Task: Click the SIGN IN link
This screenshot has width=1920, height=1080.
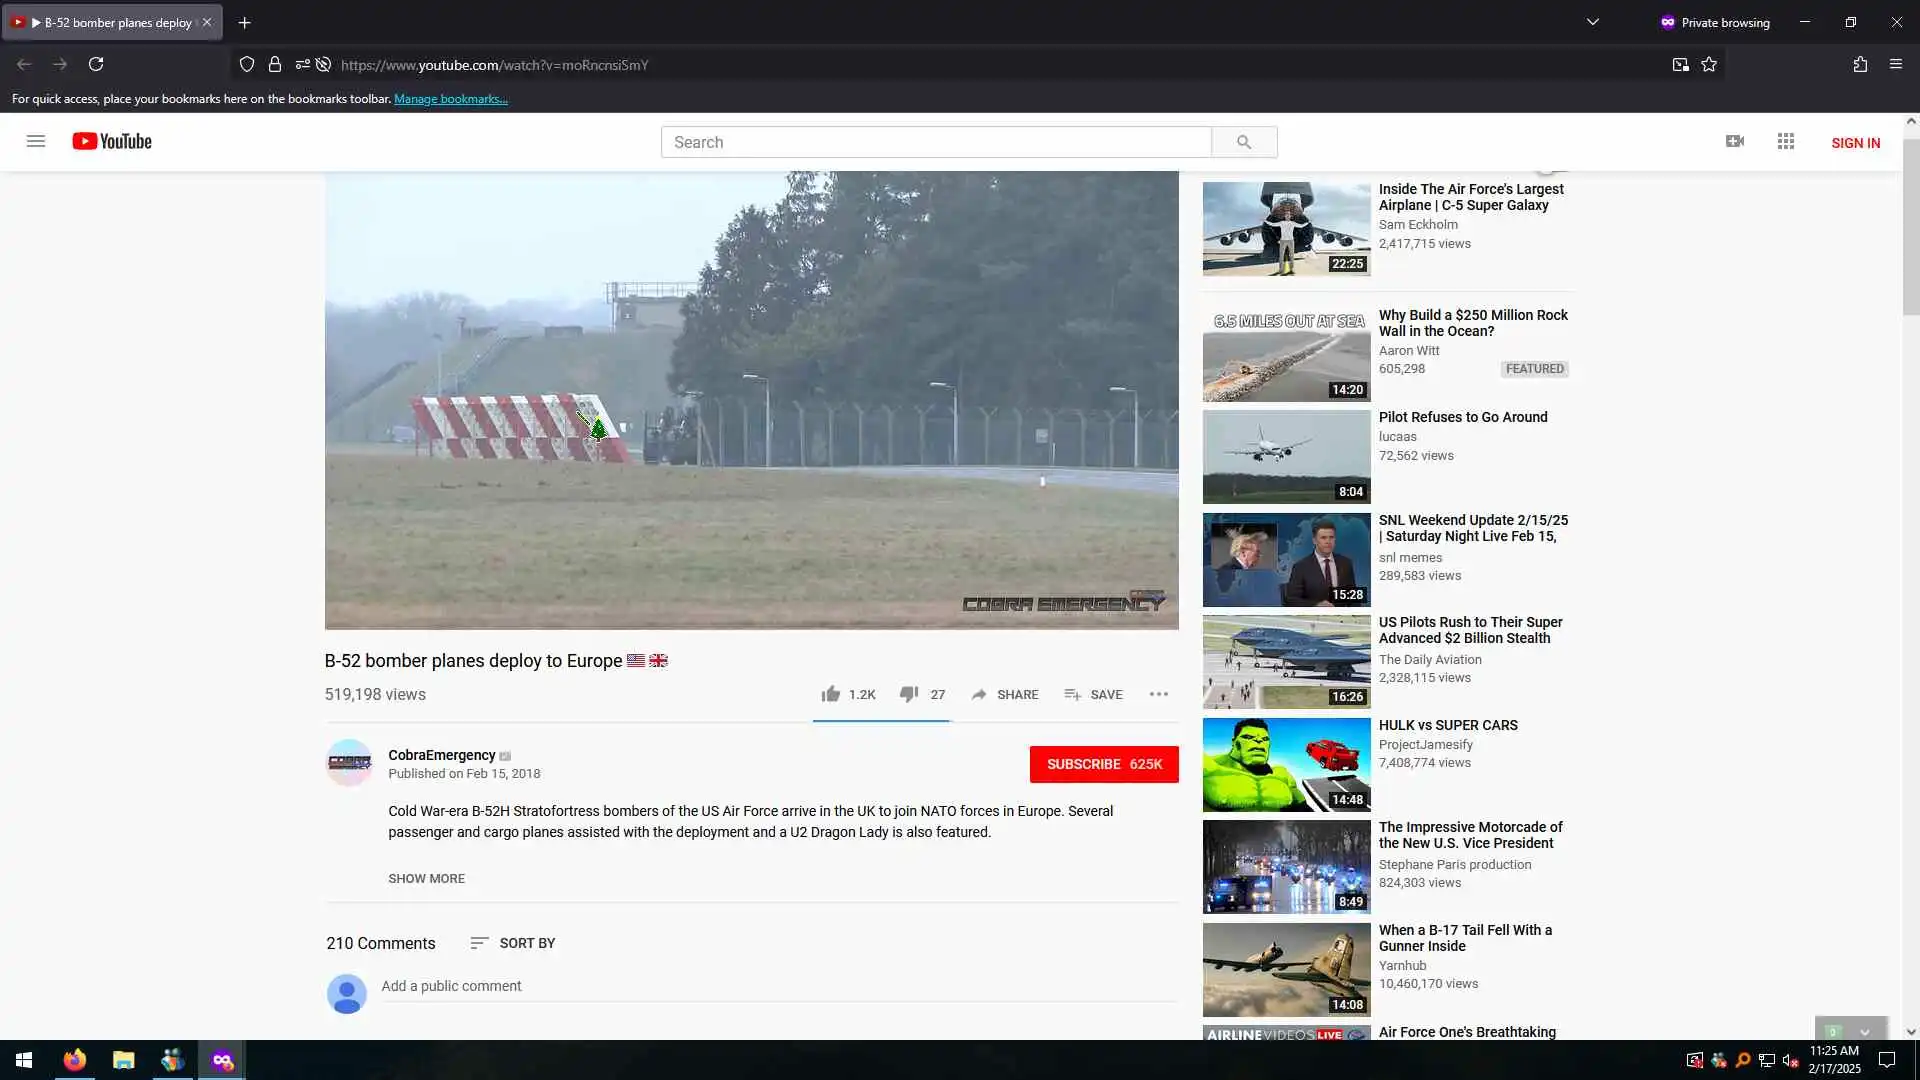Action: point(1855,143)
